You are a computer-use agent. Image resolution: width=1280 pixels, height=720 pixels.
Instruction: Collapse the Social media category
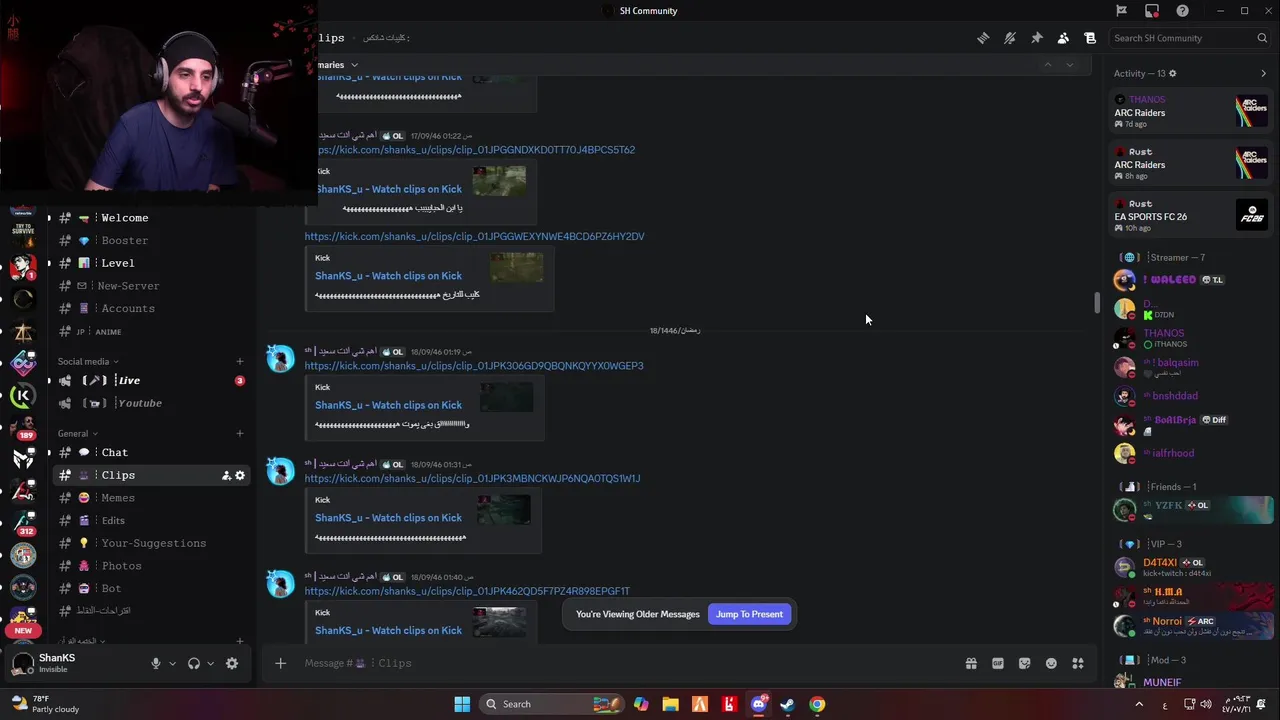point(88,361)
